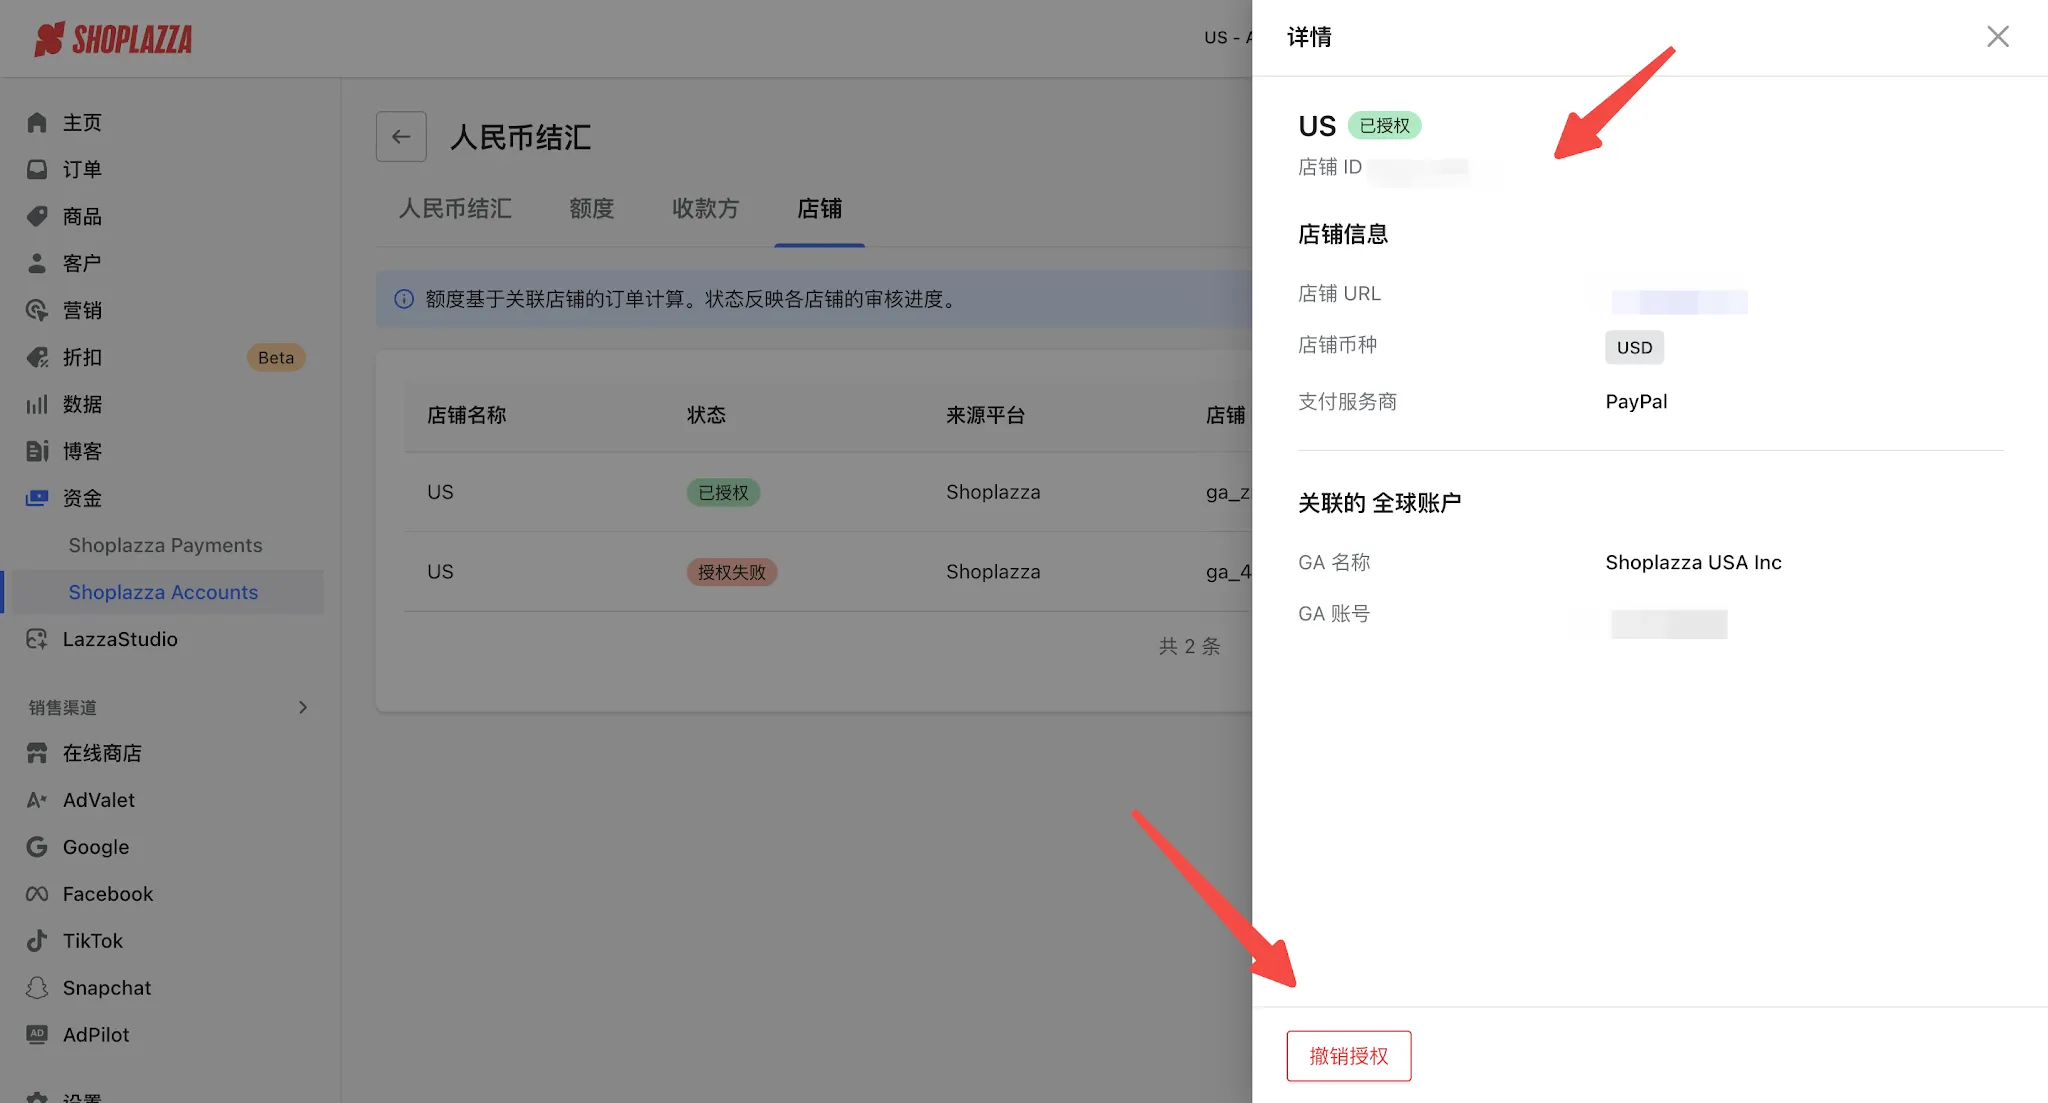Viewport: 2048px width, 1103px height.
Task: Click the 人民币结汇 page title
Action: click(521, 137)
